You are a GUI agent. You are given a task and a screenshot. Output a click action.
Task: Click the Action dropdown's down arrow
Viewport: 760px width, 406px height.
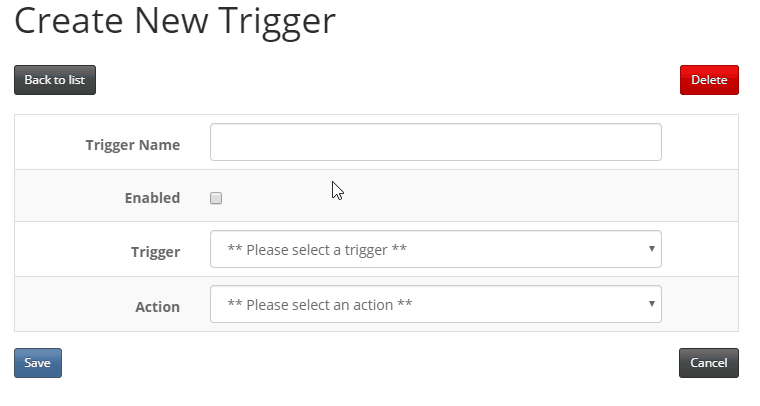tap(651, 304)
